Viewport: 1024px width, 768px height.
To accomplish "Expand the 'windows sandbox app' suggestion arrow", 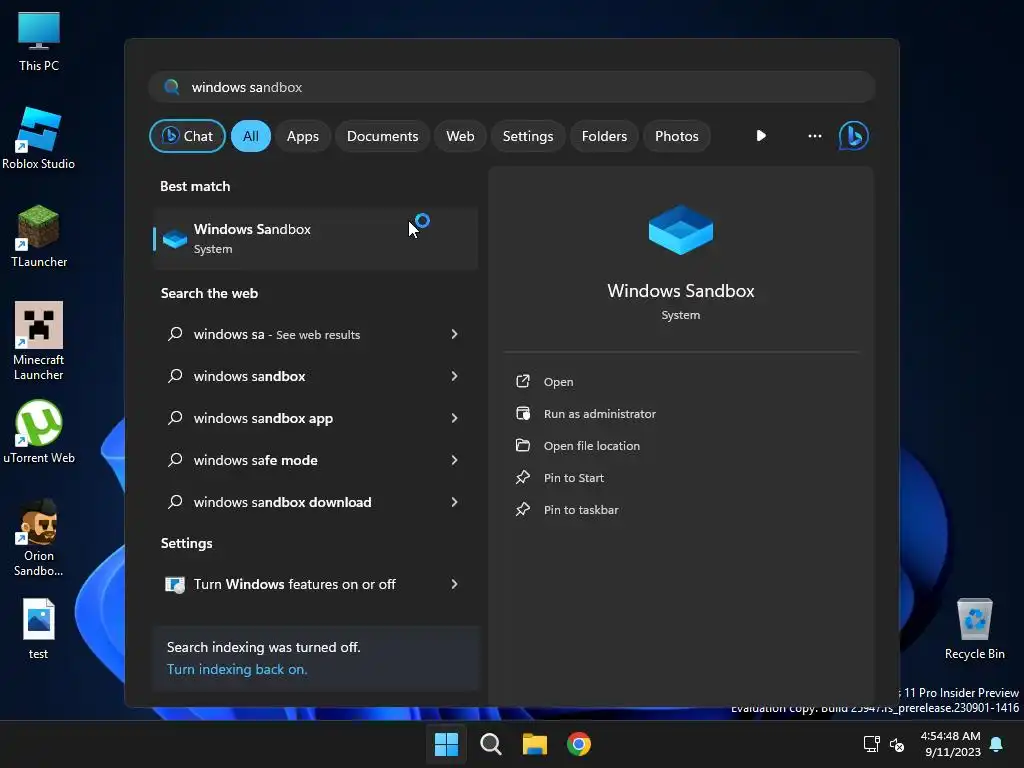I will (x=455, y=418).
